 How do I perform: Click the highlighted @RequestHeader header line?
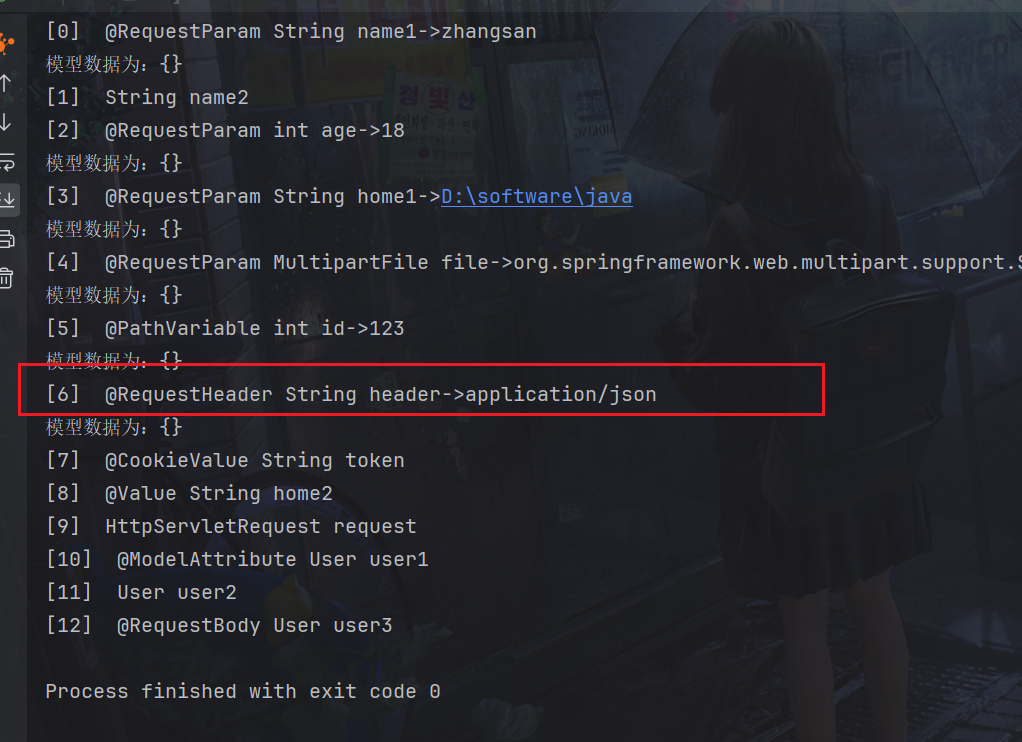coord(380,394)
